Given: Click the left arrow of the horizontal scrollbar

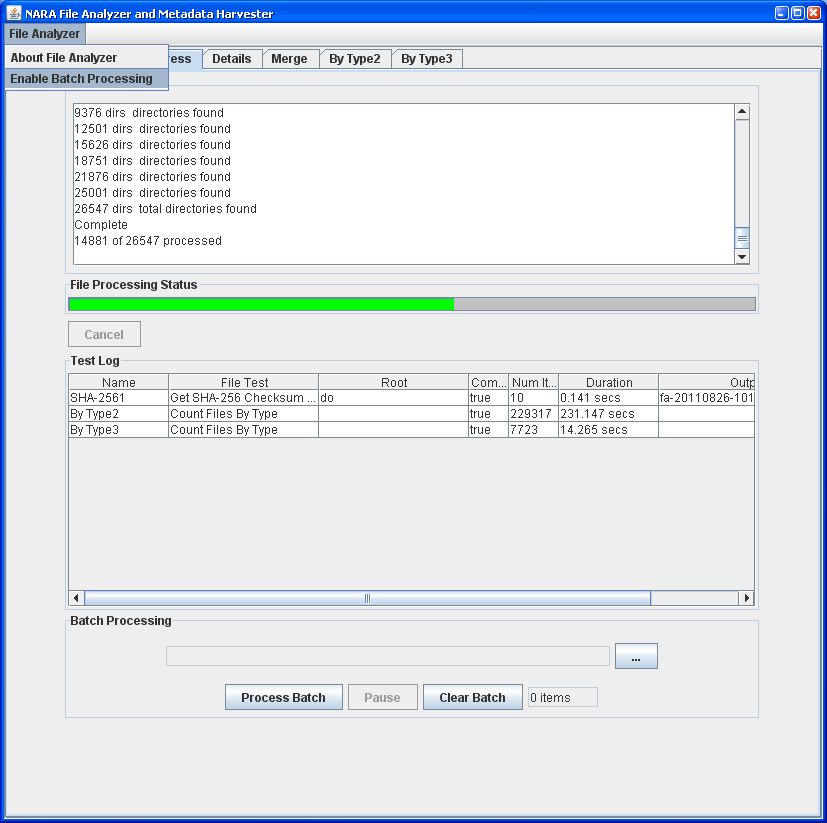Looking at the screenshot, I should click(x=75, y=597).
